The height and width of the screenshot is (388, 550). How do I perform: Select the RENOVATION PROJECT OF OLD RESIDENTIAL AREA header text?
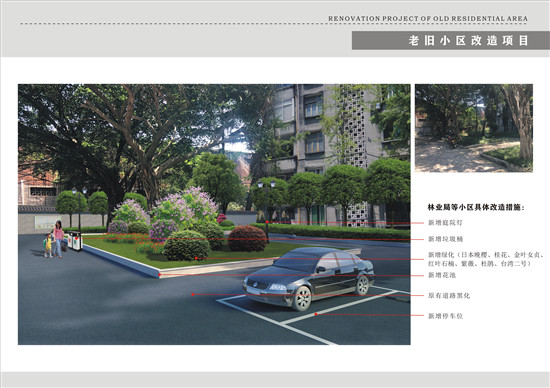[428, 19]
